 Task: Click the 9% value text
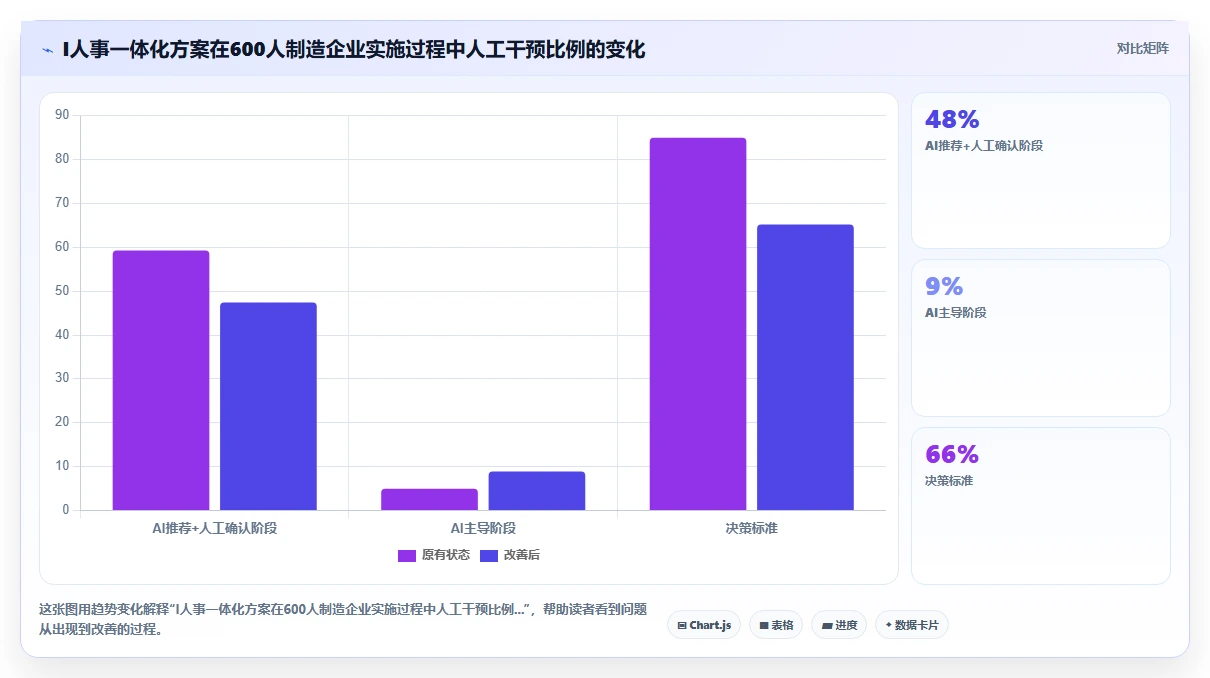pos(944,287)
